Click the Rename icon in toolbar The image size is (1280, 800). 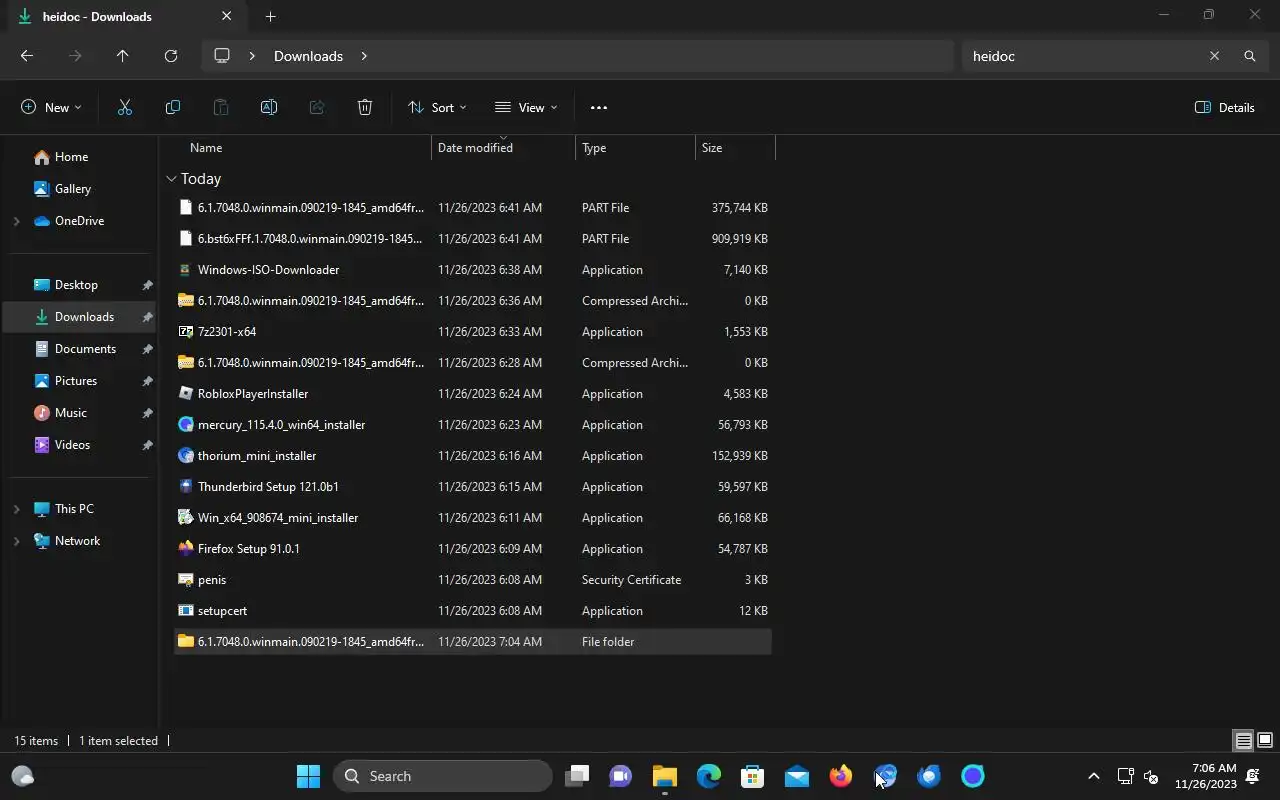click(268, 107)
